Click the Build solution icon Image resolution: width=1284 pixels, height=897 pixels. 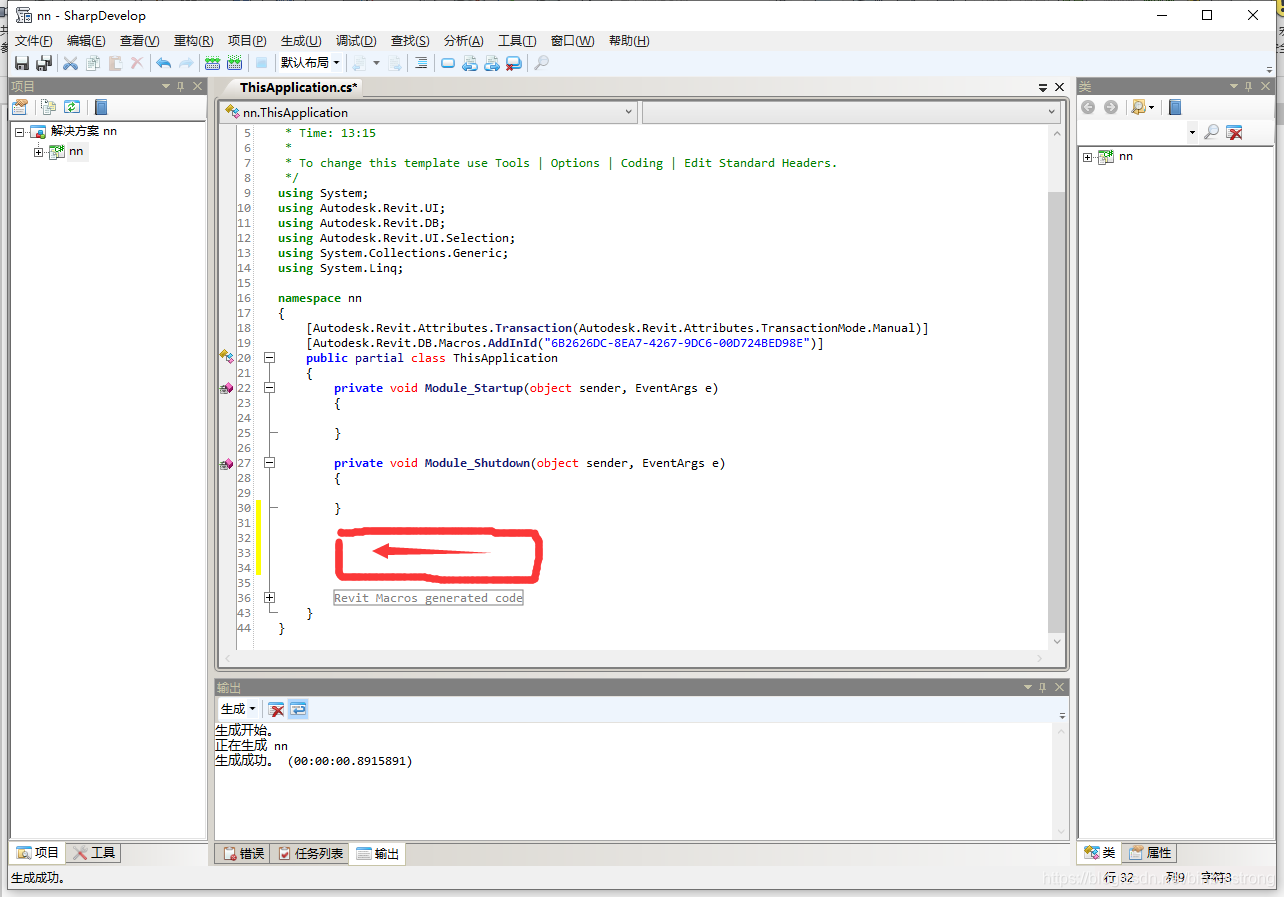[x=212, y=63]
